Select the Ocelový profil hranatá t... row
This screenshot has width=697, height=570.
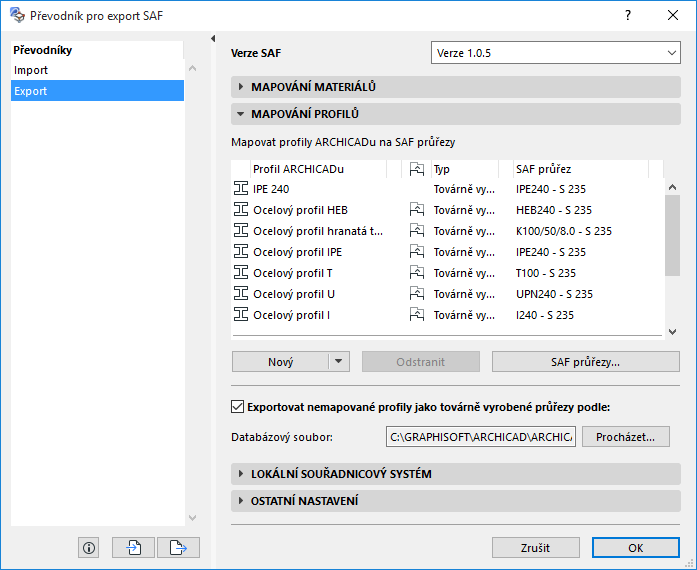[x=448, y=230]
